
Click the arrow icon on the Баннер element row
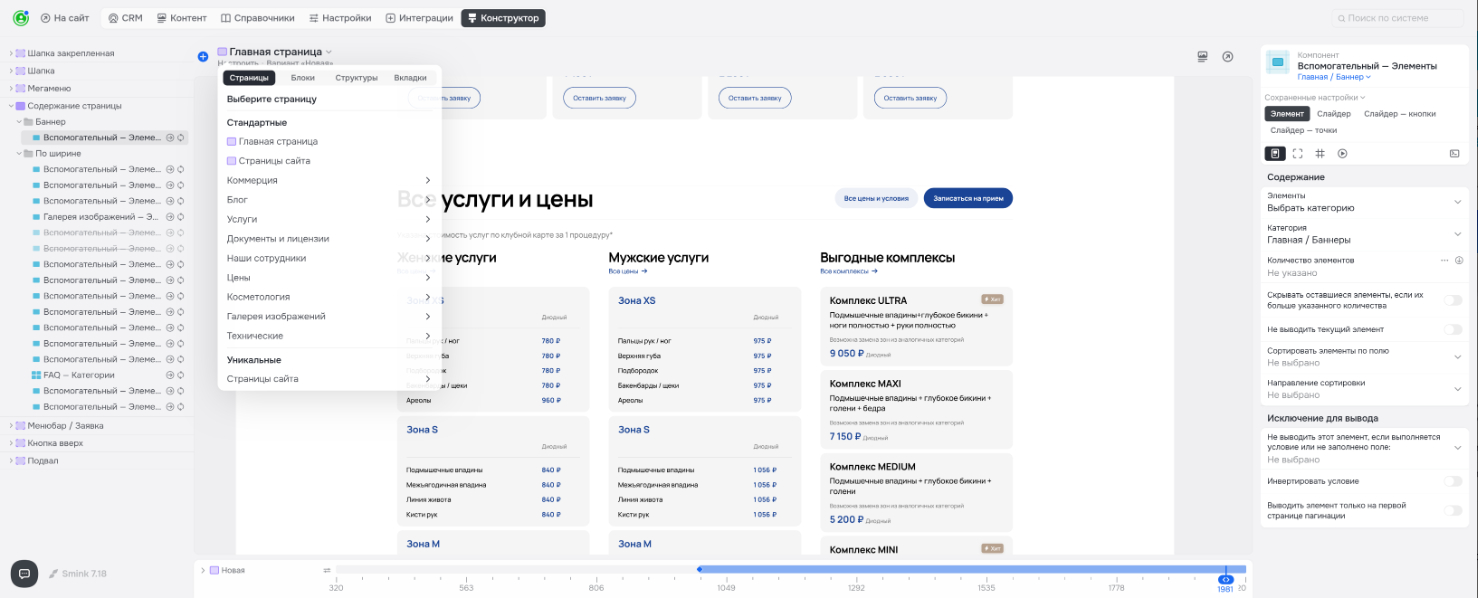point(170,137)
